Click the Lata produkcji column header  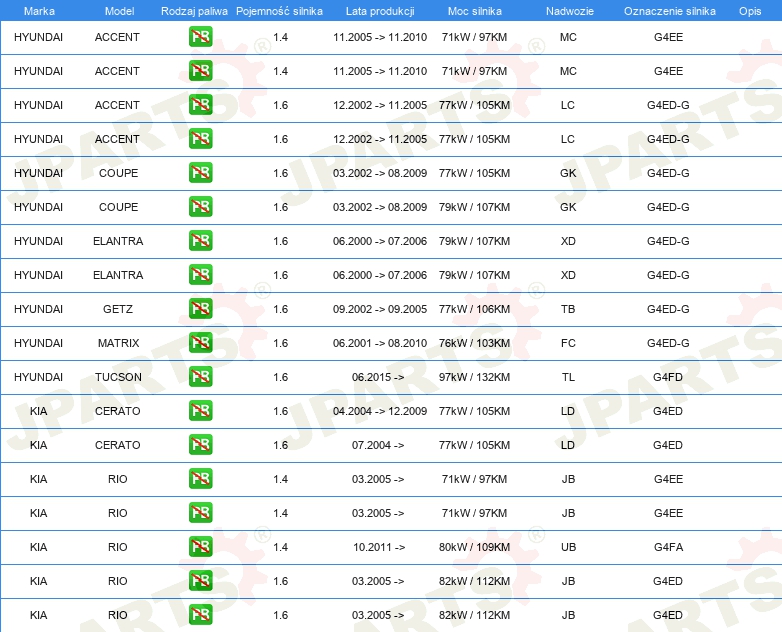click(380, 11)
